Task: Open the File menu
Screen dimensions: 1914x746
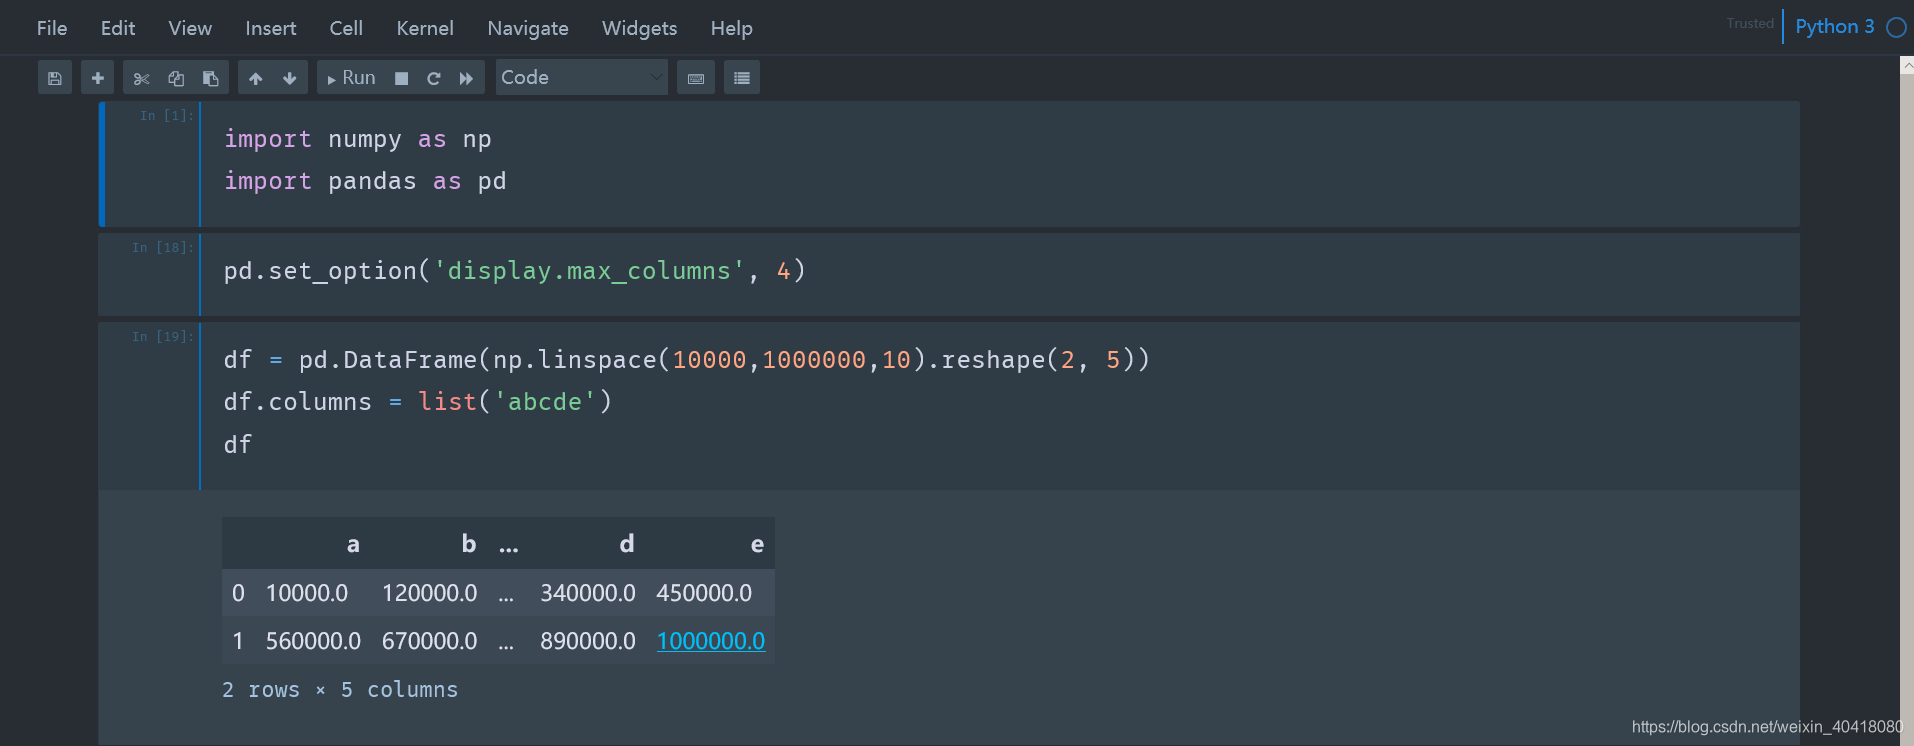Action: point(52,28)
